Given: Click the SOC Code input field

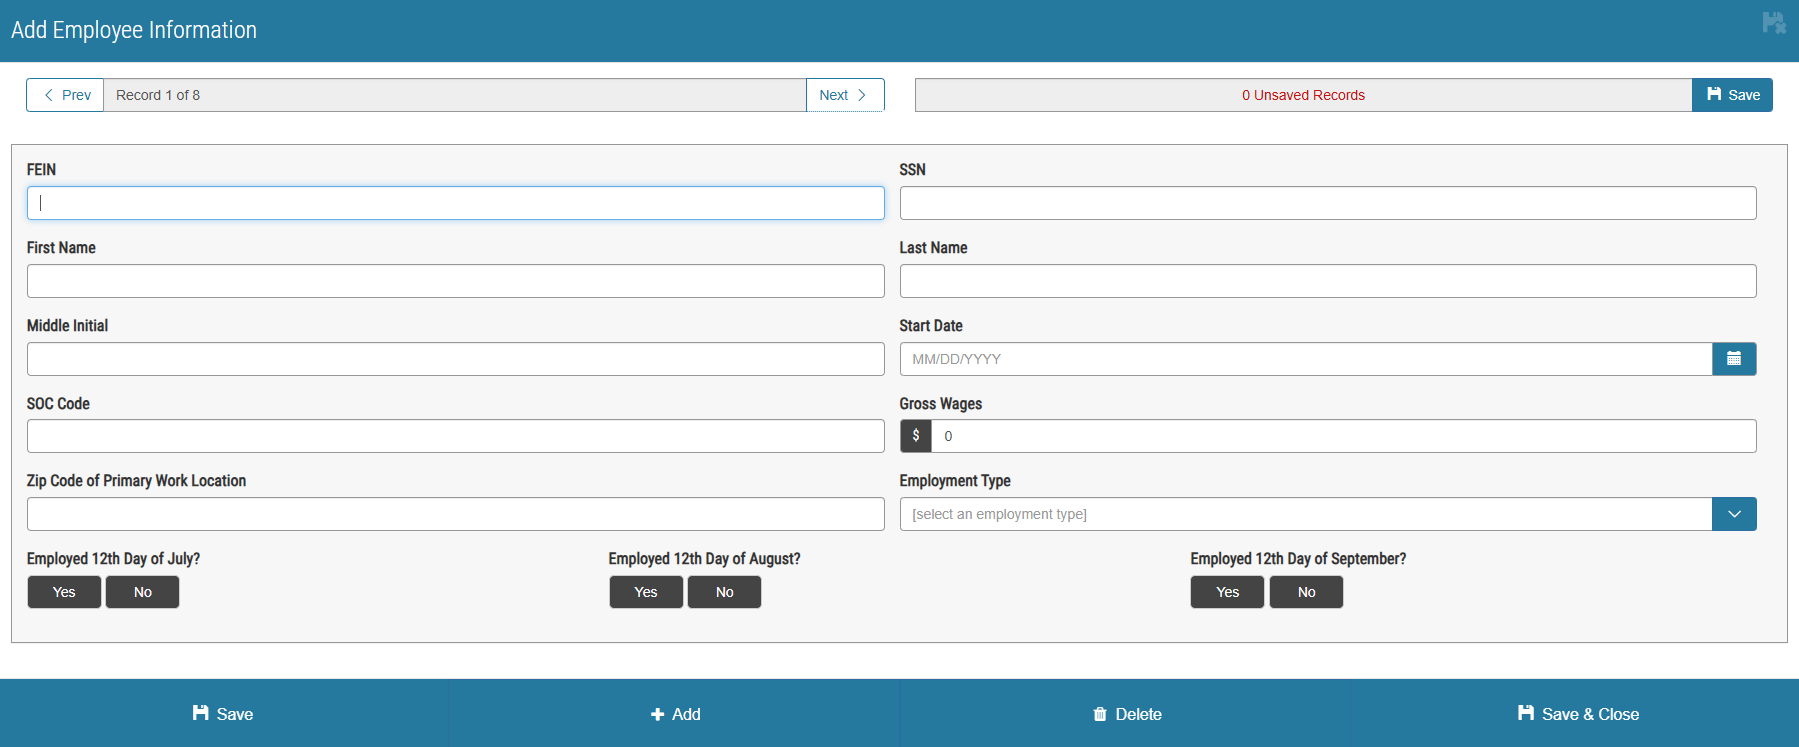Looking at the screenshot, I should pos(455,436).
